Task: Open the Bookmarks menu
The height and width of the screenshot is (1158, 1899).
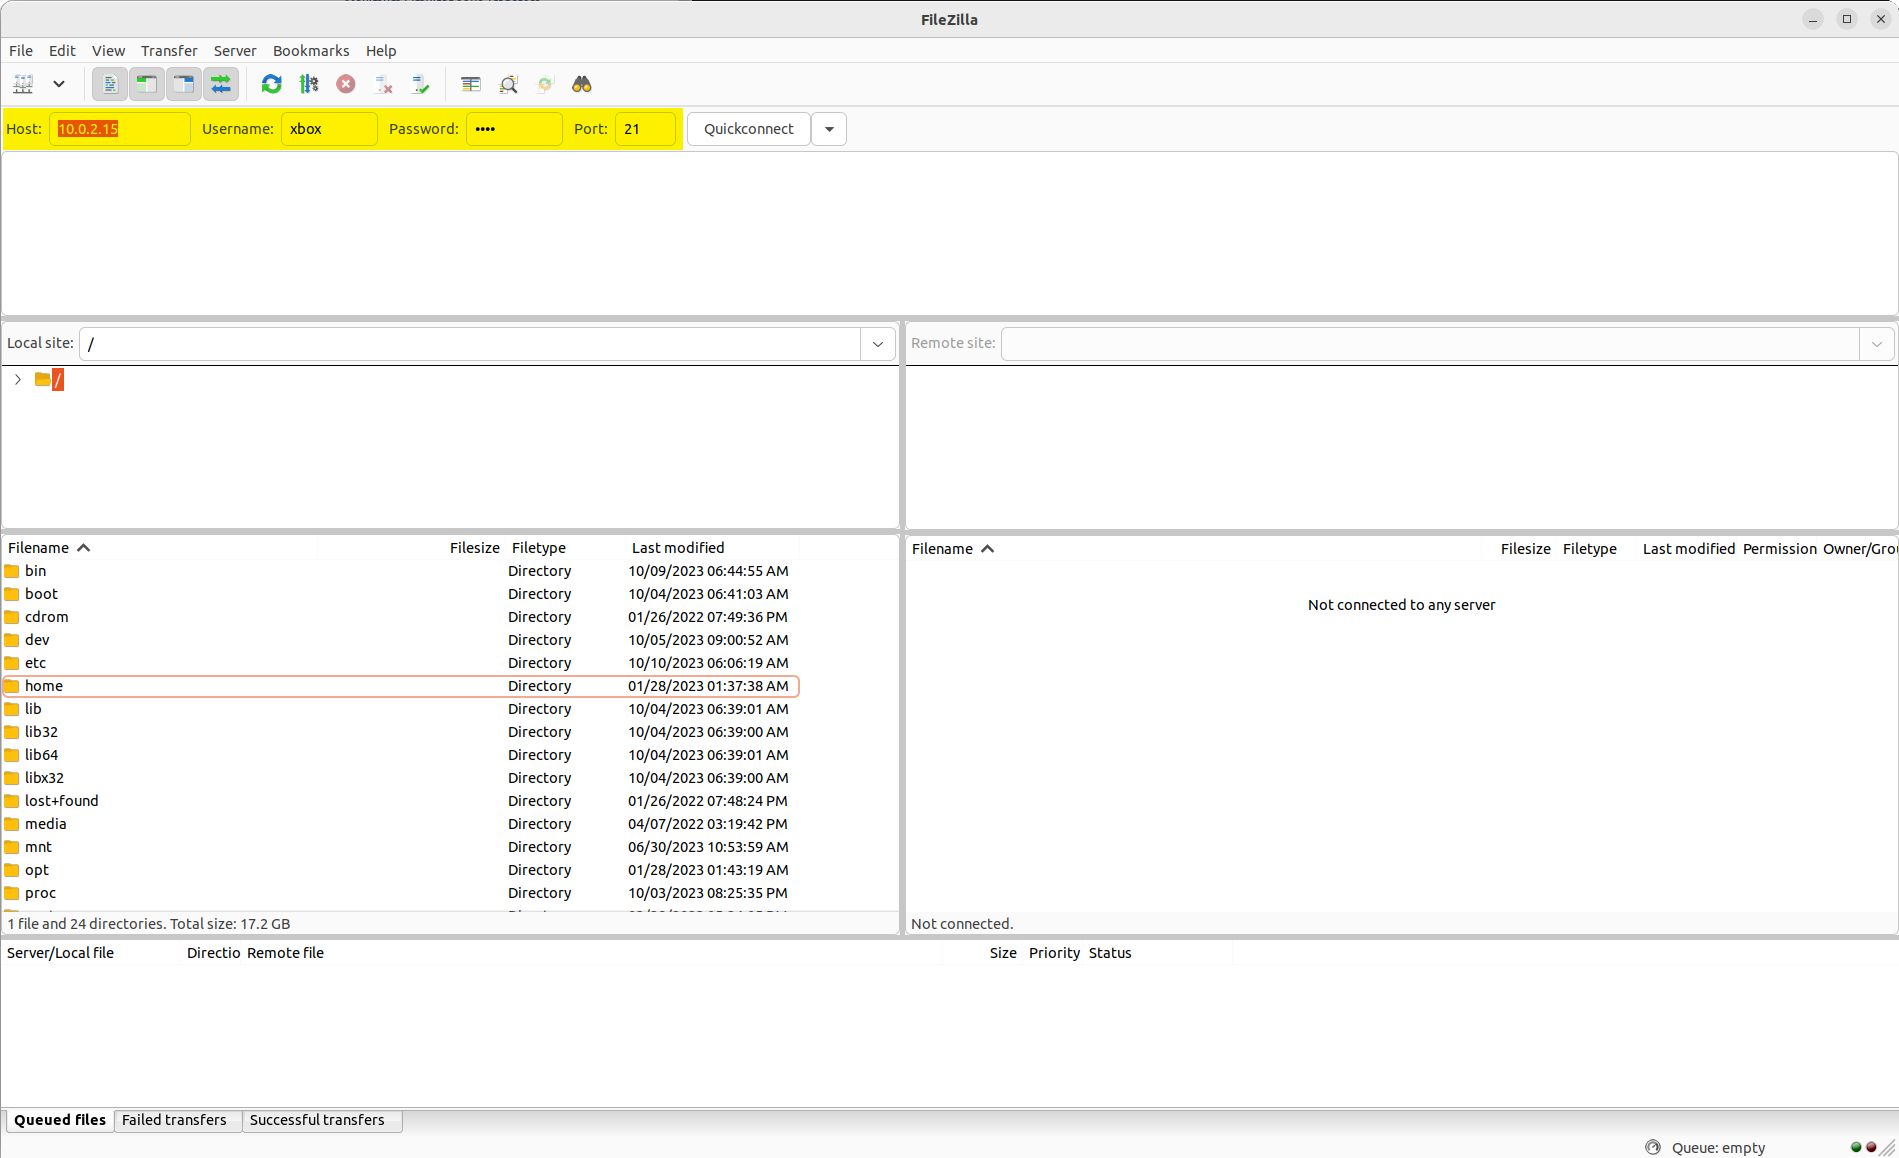Action: click(311, 51)
